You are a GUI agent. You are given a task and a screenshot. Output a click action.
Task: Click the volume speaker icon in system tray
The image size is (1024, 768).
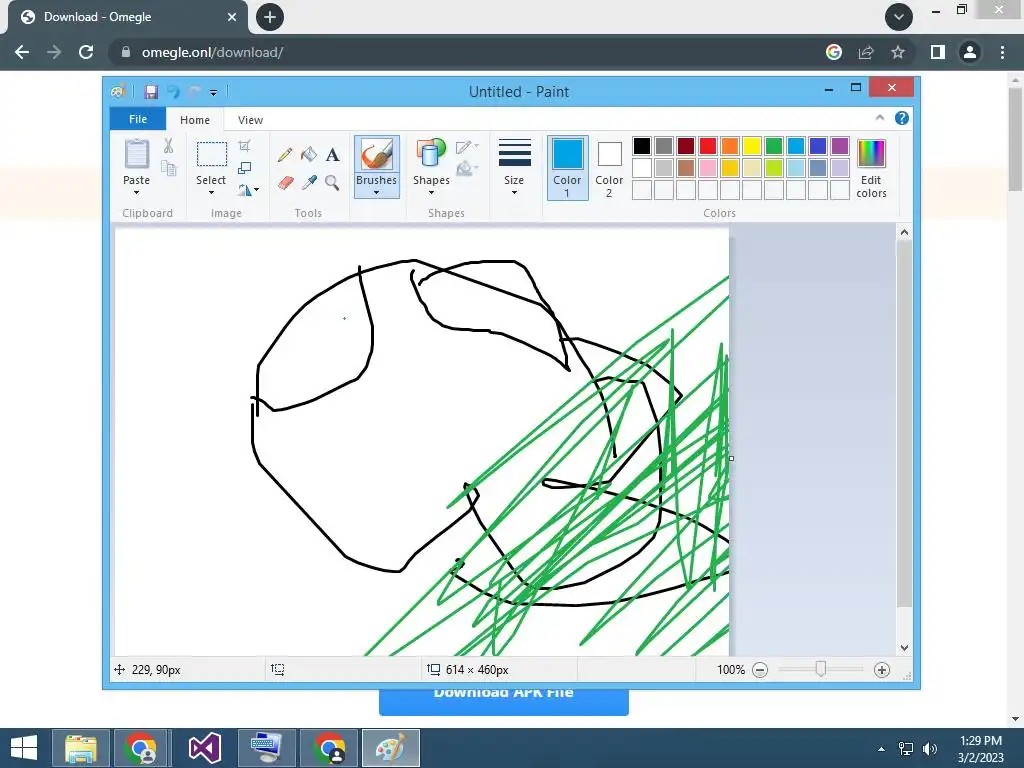click(930, 749)
